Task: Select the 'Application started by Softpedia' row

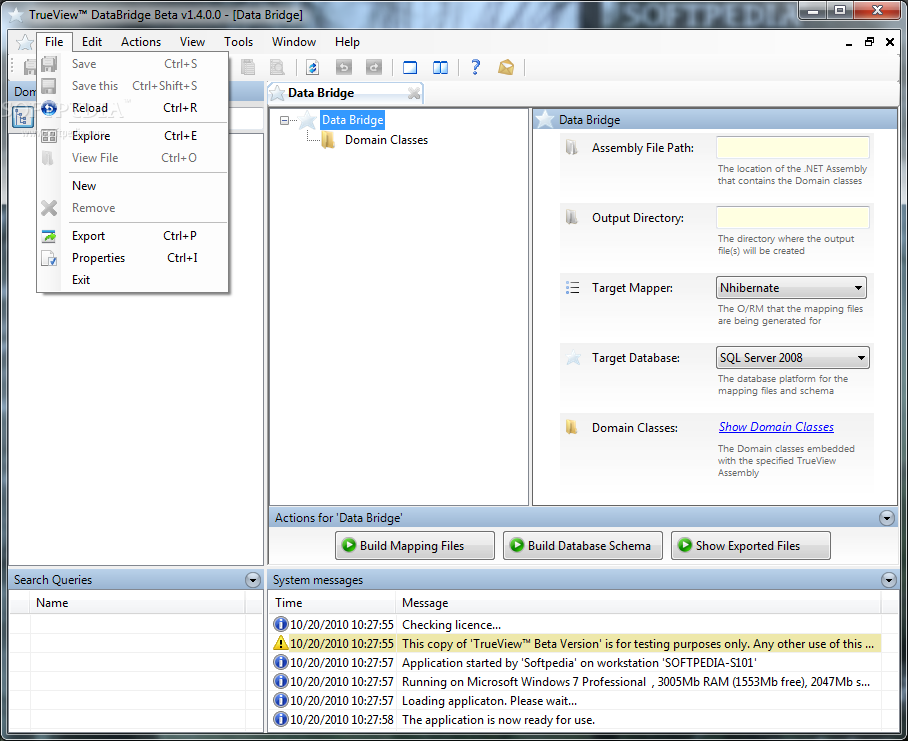Action: [x=576, y=662]
